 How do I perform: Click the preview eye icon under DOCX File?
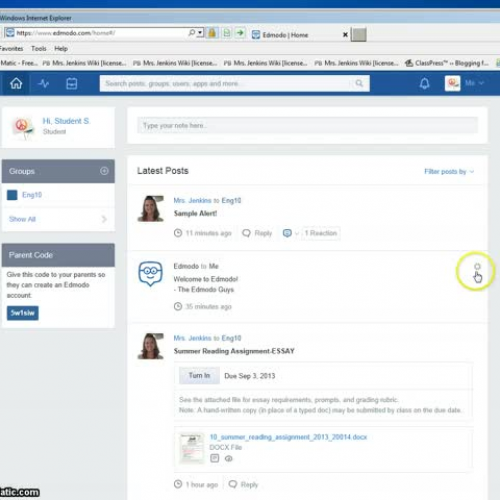pyautogui.click(x=229, y=459)
